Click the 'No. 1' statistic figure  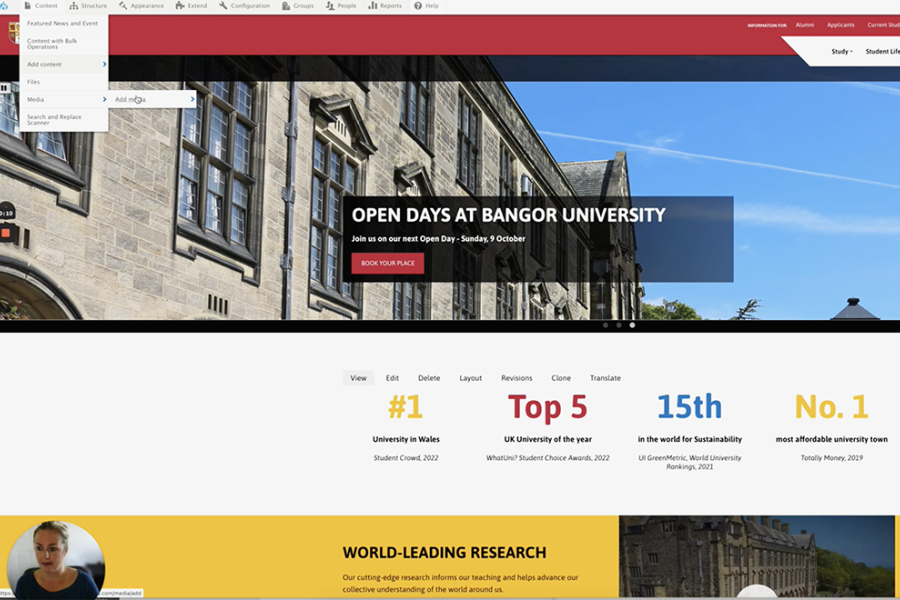pyautogui.click(x=831, y=407)
